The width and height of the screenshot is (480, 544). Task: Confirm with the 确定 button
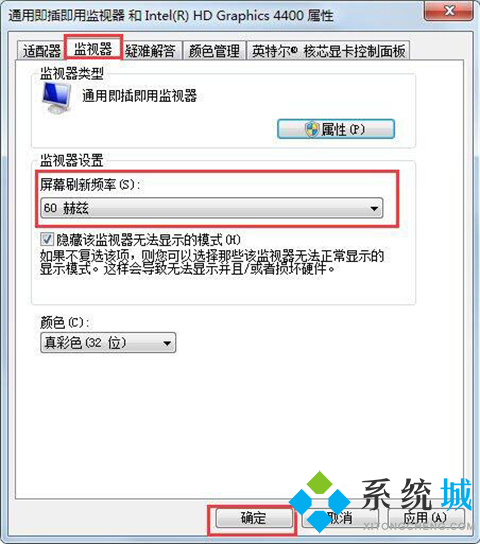tap(253, 519)
